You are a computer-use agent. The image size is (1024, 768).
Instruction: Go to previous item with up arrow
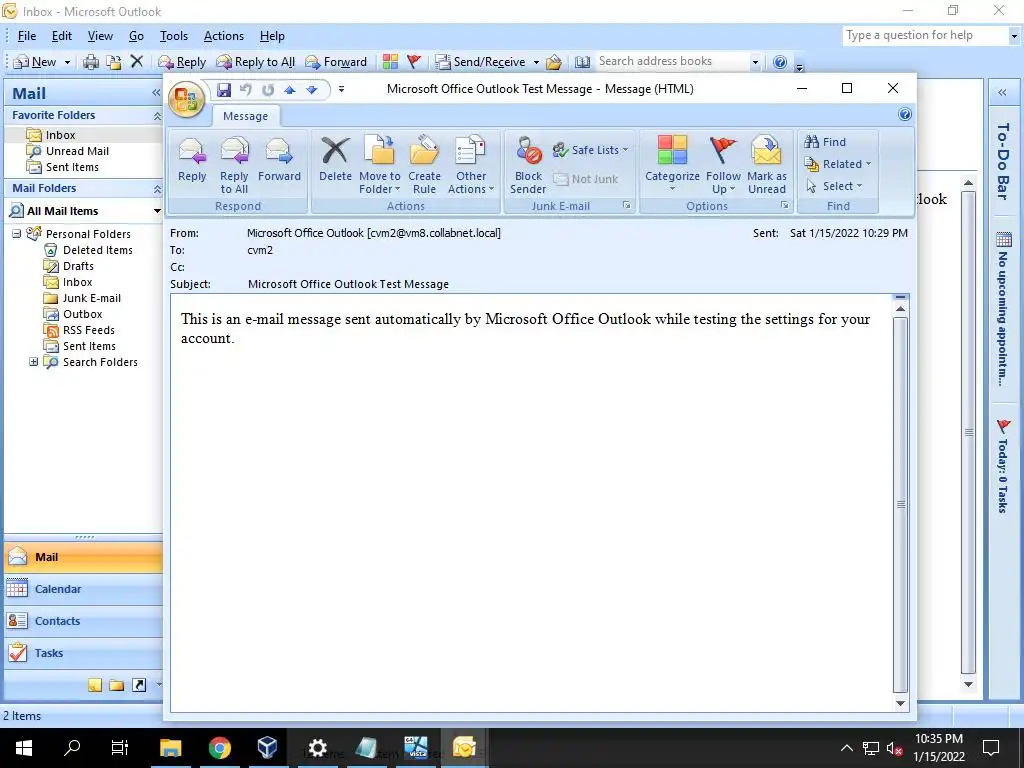click(289, 89)
